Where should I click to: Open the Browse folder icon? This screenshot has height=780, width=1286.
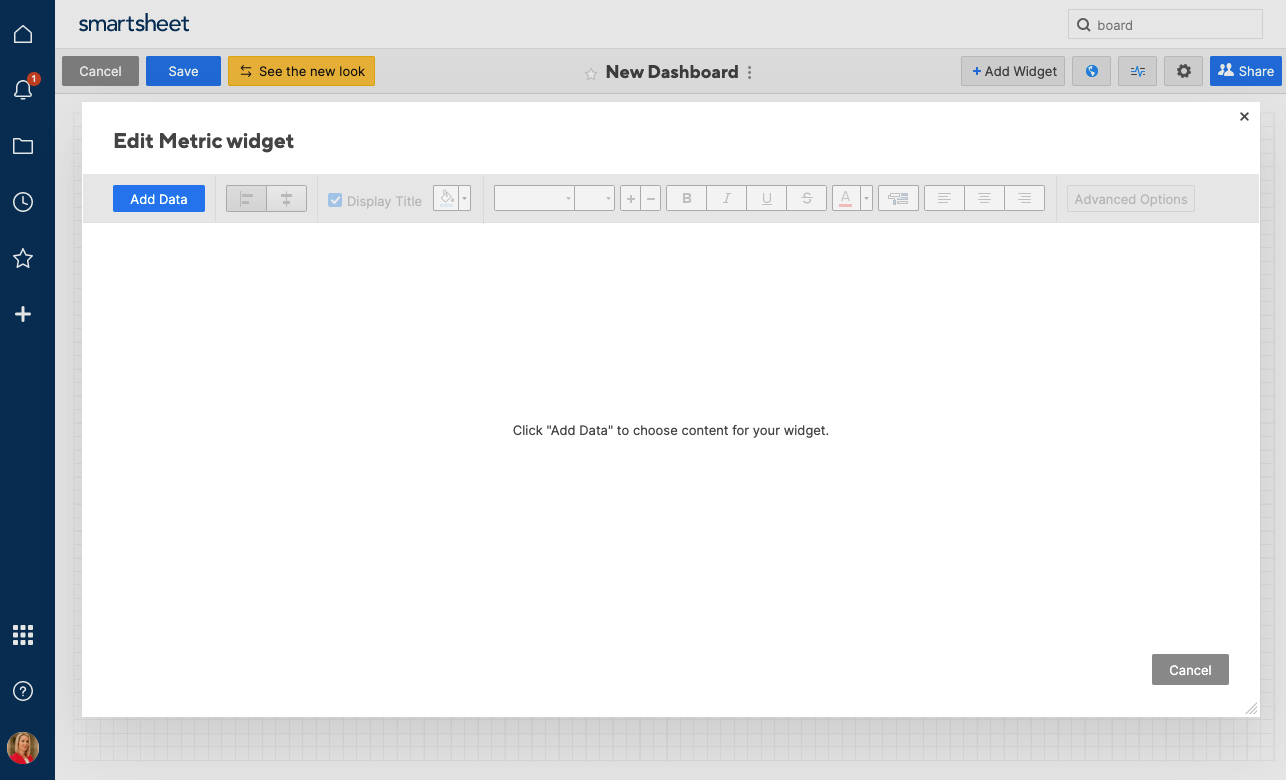coord(23,146)
